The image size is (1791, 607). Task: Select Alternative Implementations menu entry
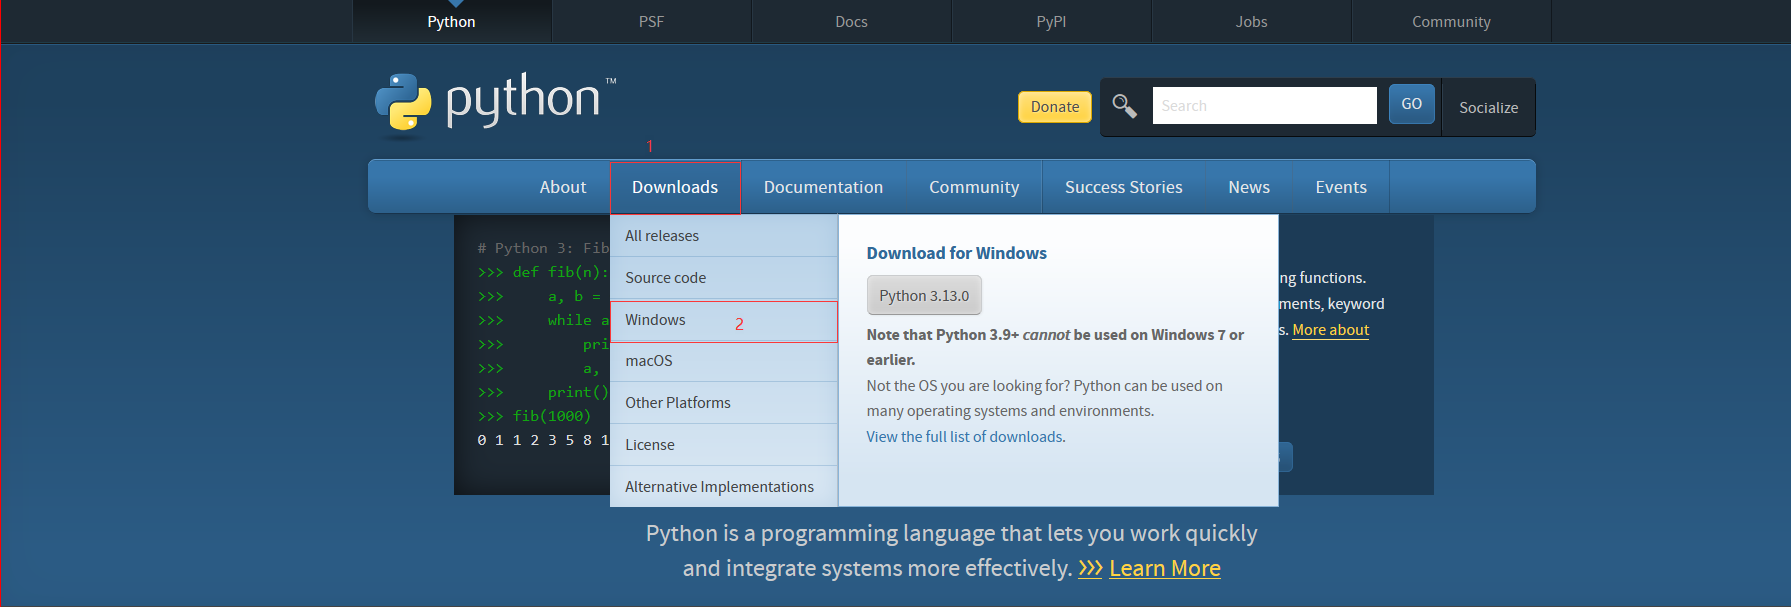[724, 487]
